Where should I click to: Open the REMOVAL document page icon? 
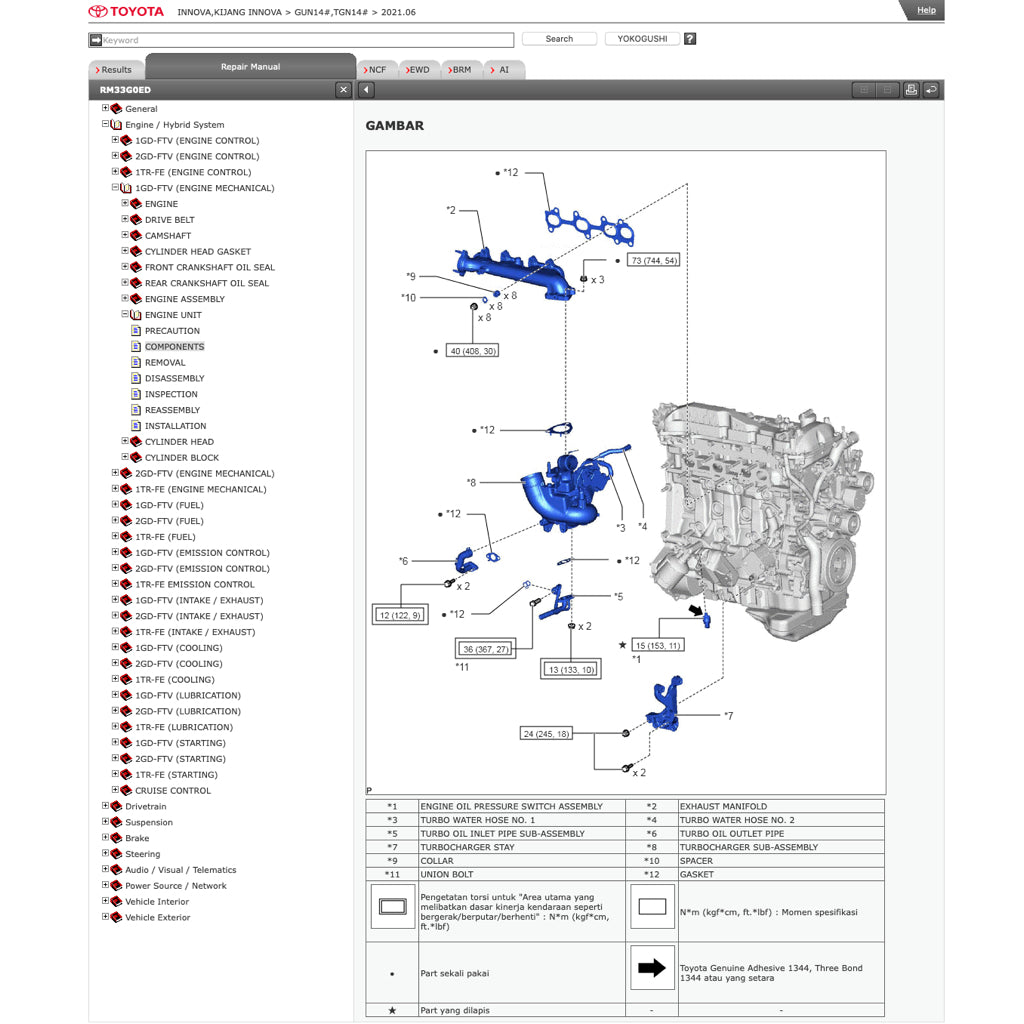pyautogui.click(x=136, y=362)
